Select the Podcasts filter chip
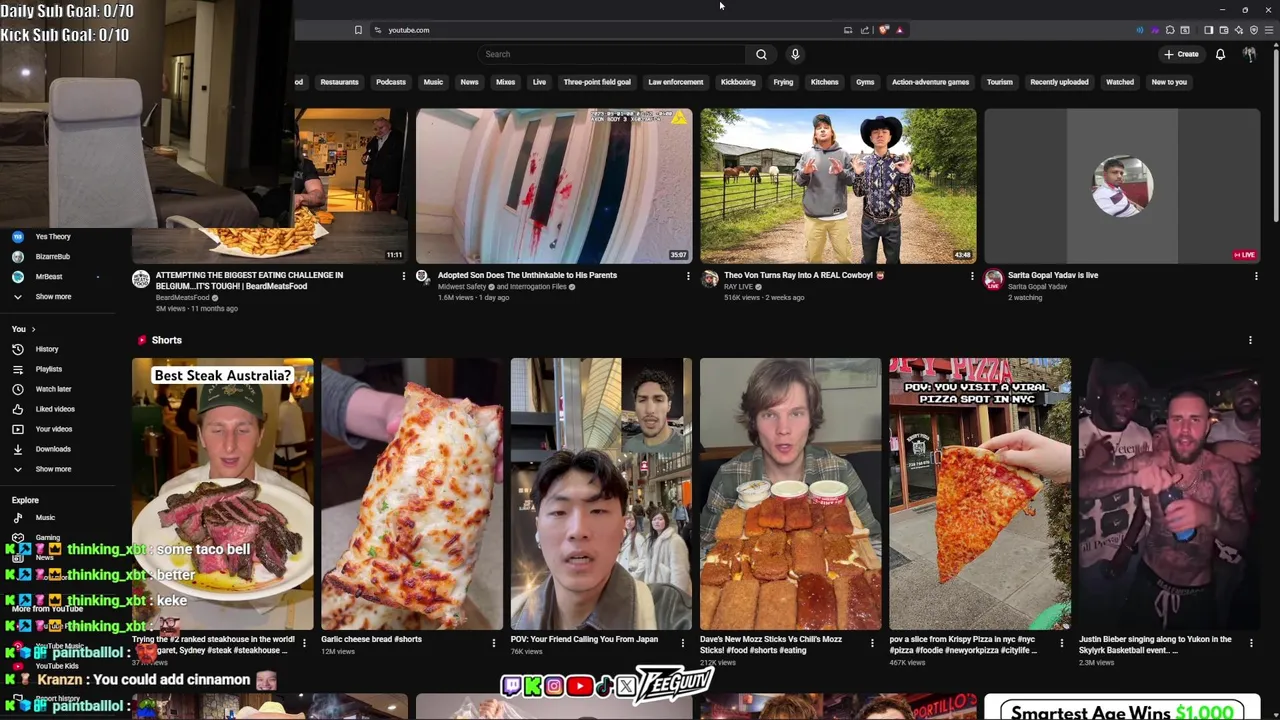This screenshot has width=1280, height=720. click(391, 82)
